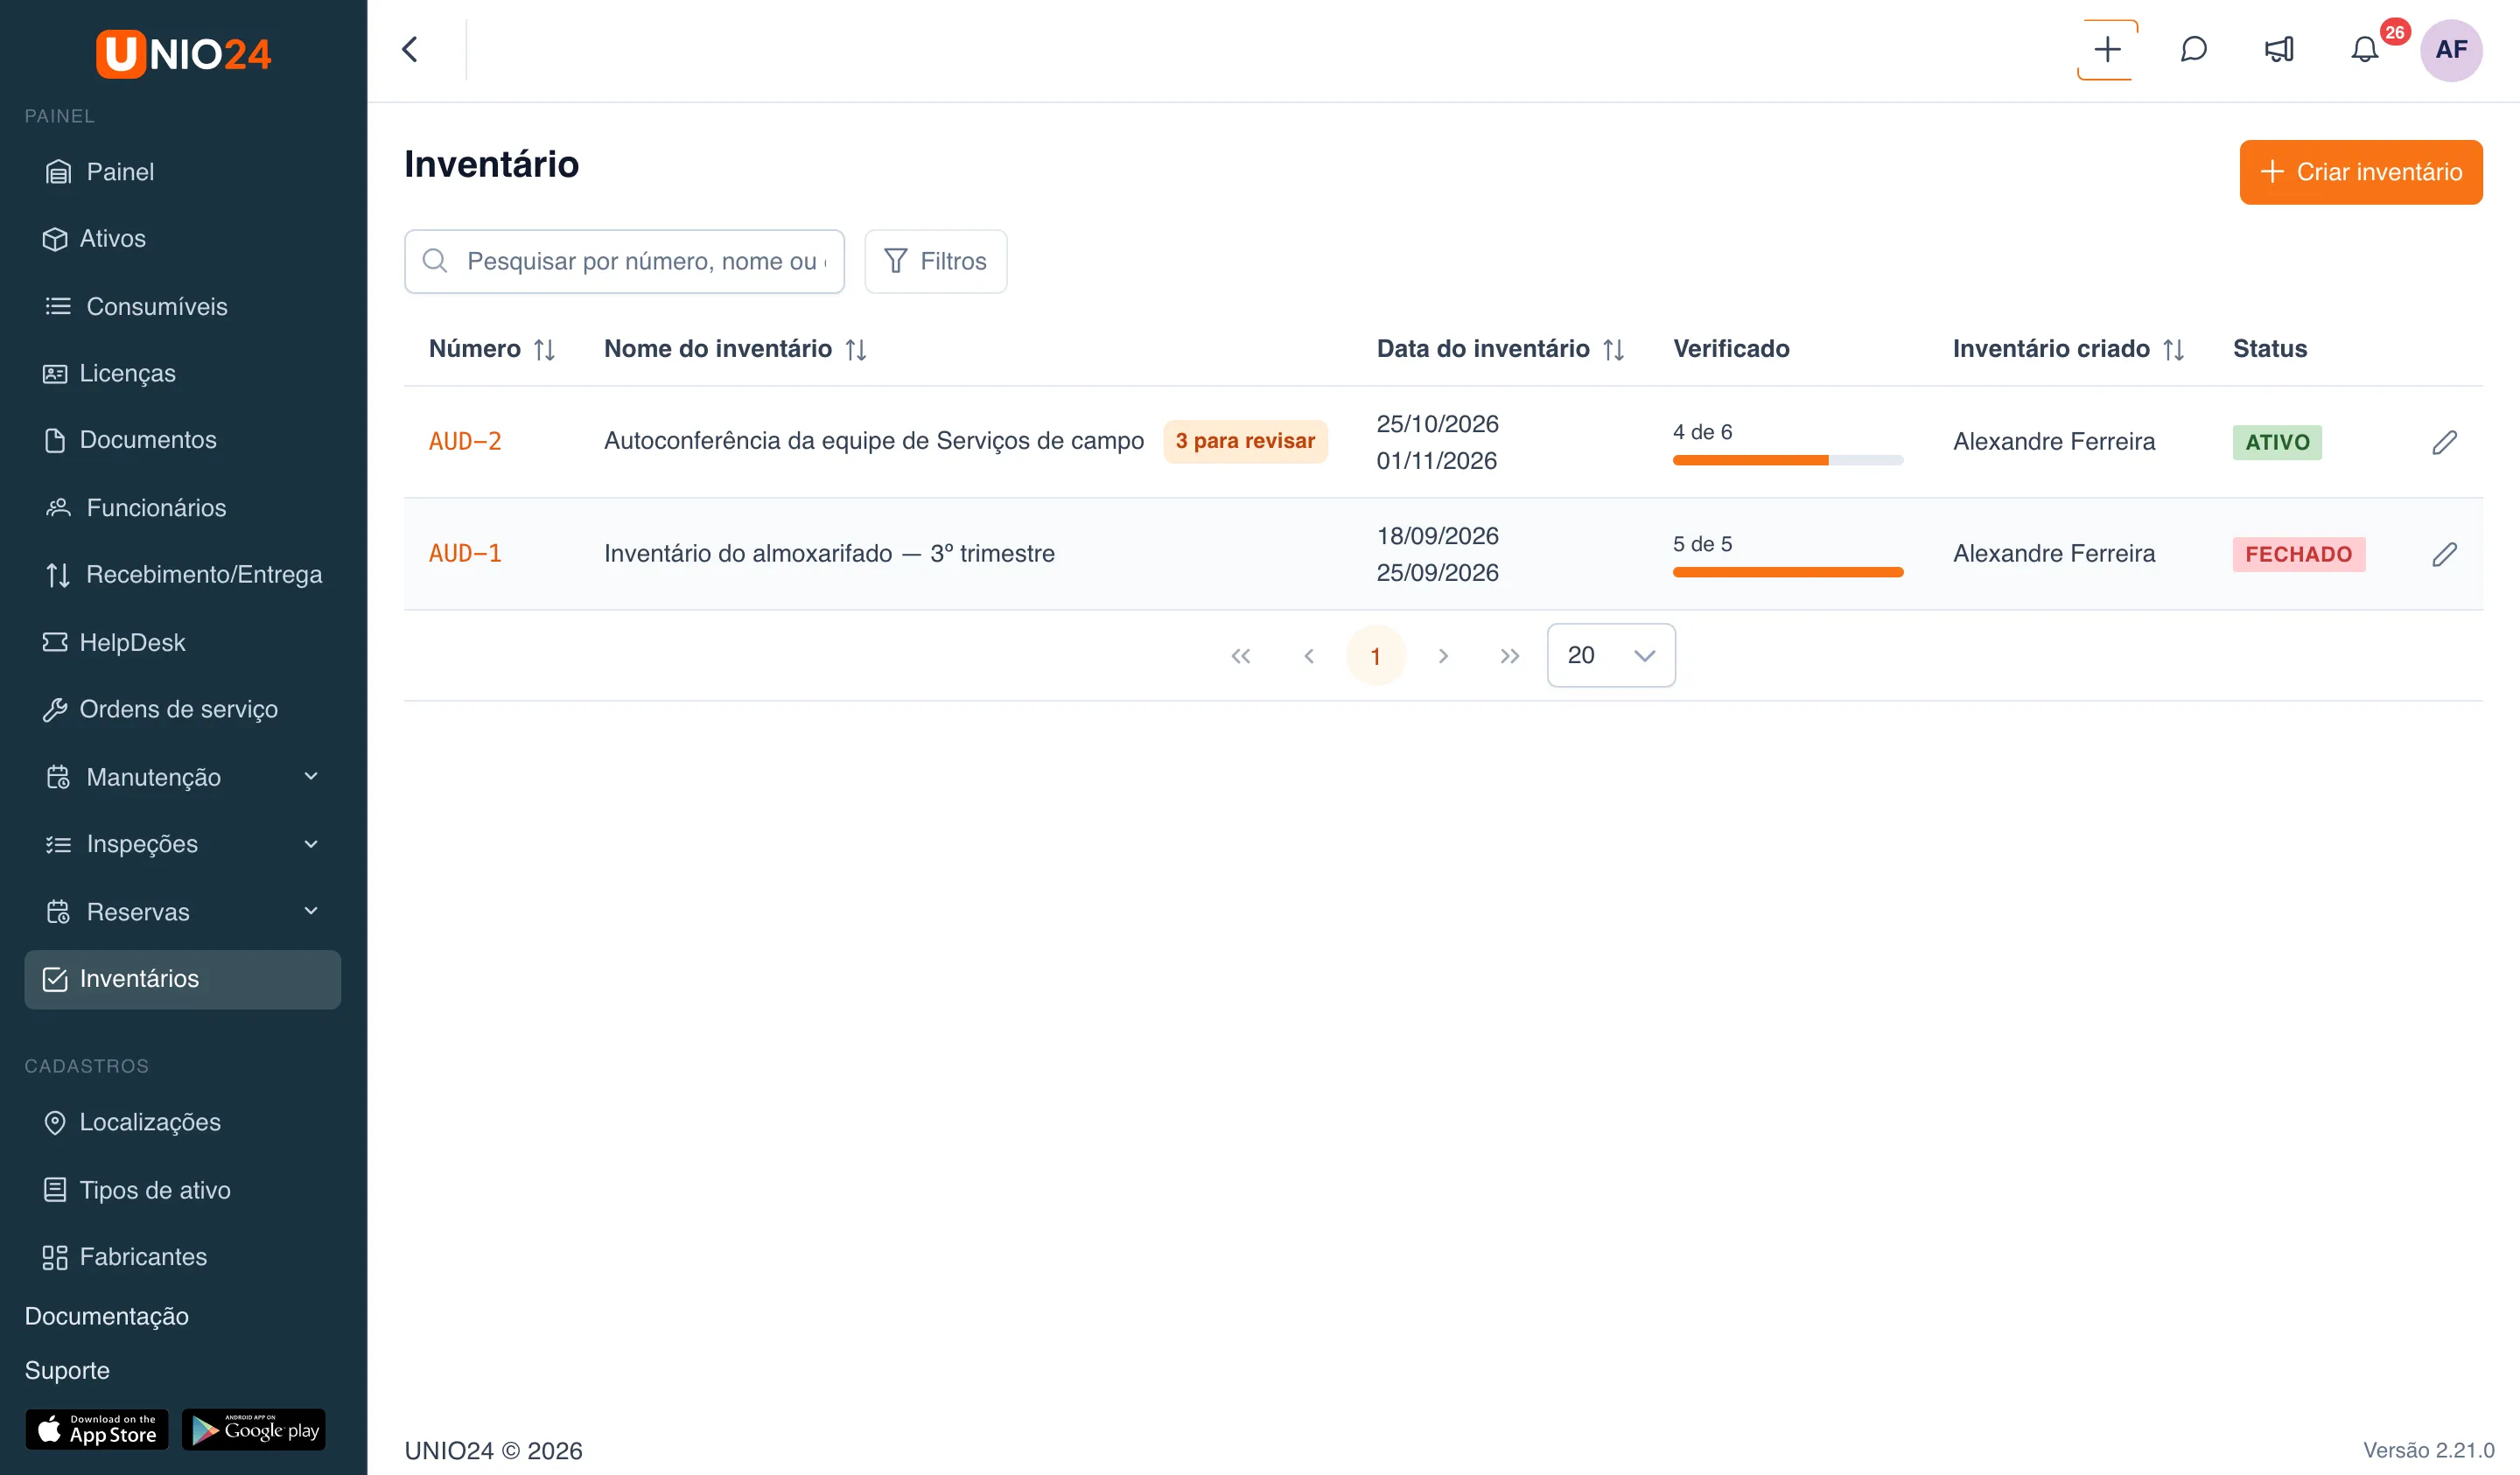
Task: Download from the App Store badge
Action: tap(97, 1429)
